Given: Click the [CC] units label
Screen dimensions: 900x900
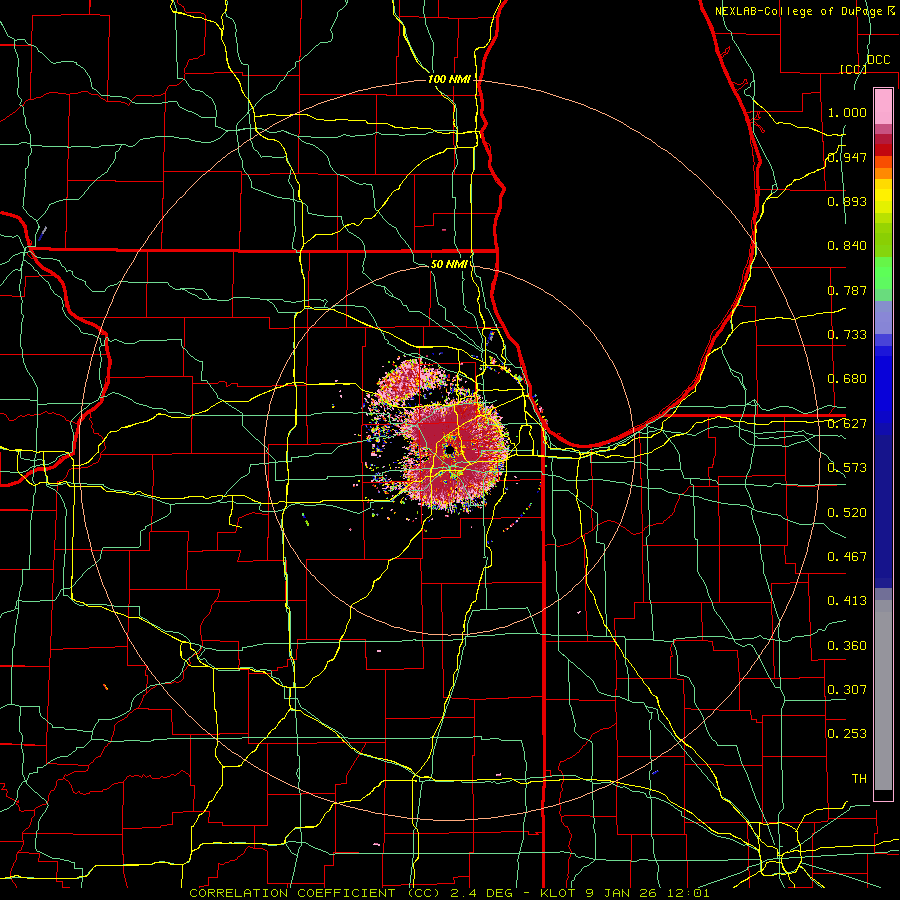Looking at the screenshot, I should pyautogui.click(x=853, y=69).
